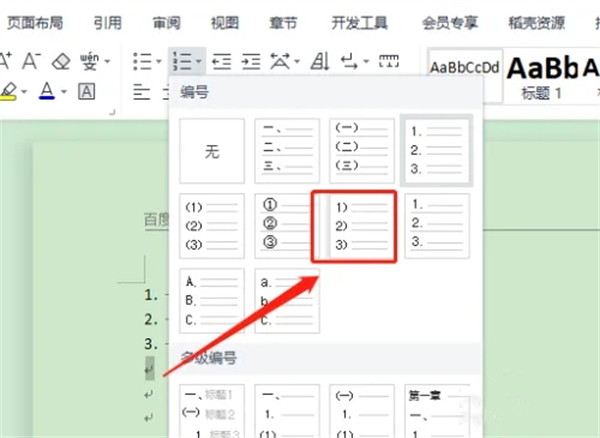Open the 审阅 tab
The width and height of the screenshot is (600, 438).
click(166, 23)
